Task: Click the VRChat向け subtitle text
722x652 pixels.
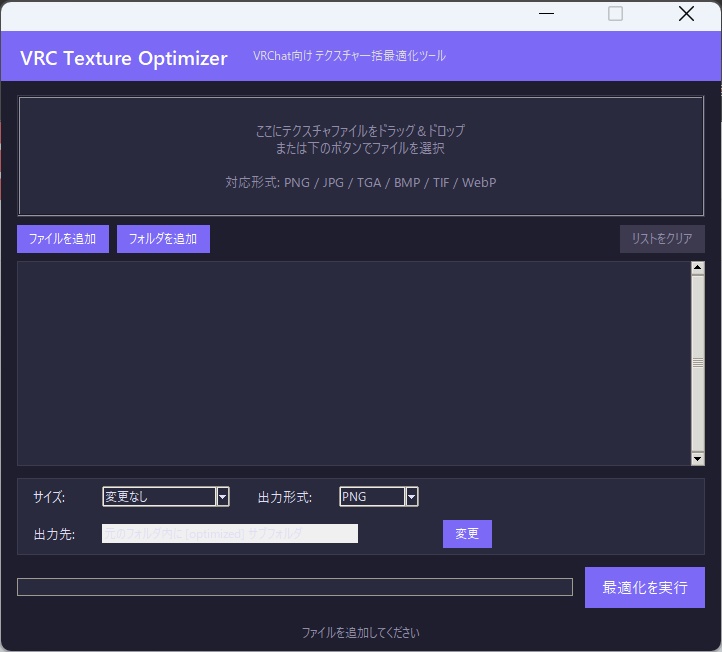Action: [x=349, y=56]
